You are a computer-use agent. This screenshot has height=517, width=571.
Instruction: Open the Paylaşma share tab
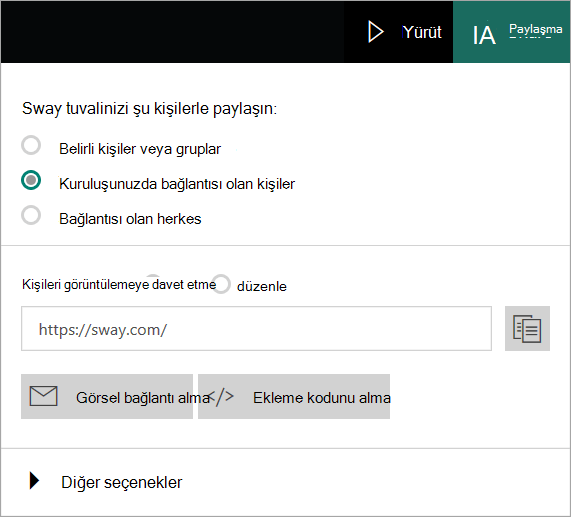(511, 32)
